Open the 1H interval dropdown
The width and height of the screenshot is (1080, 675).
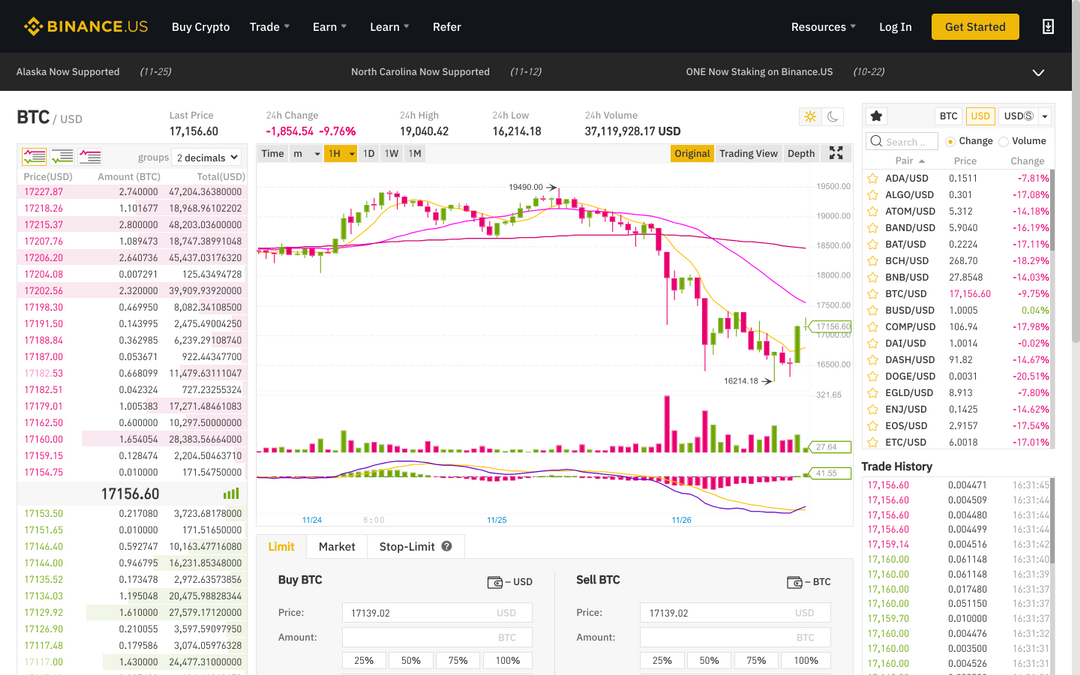(341, 153)
